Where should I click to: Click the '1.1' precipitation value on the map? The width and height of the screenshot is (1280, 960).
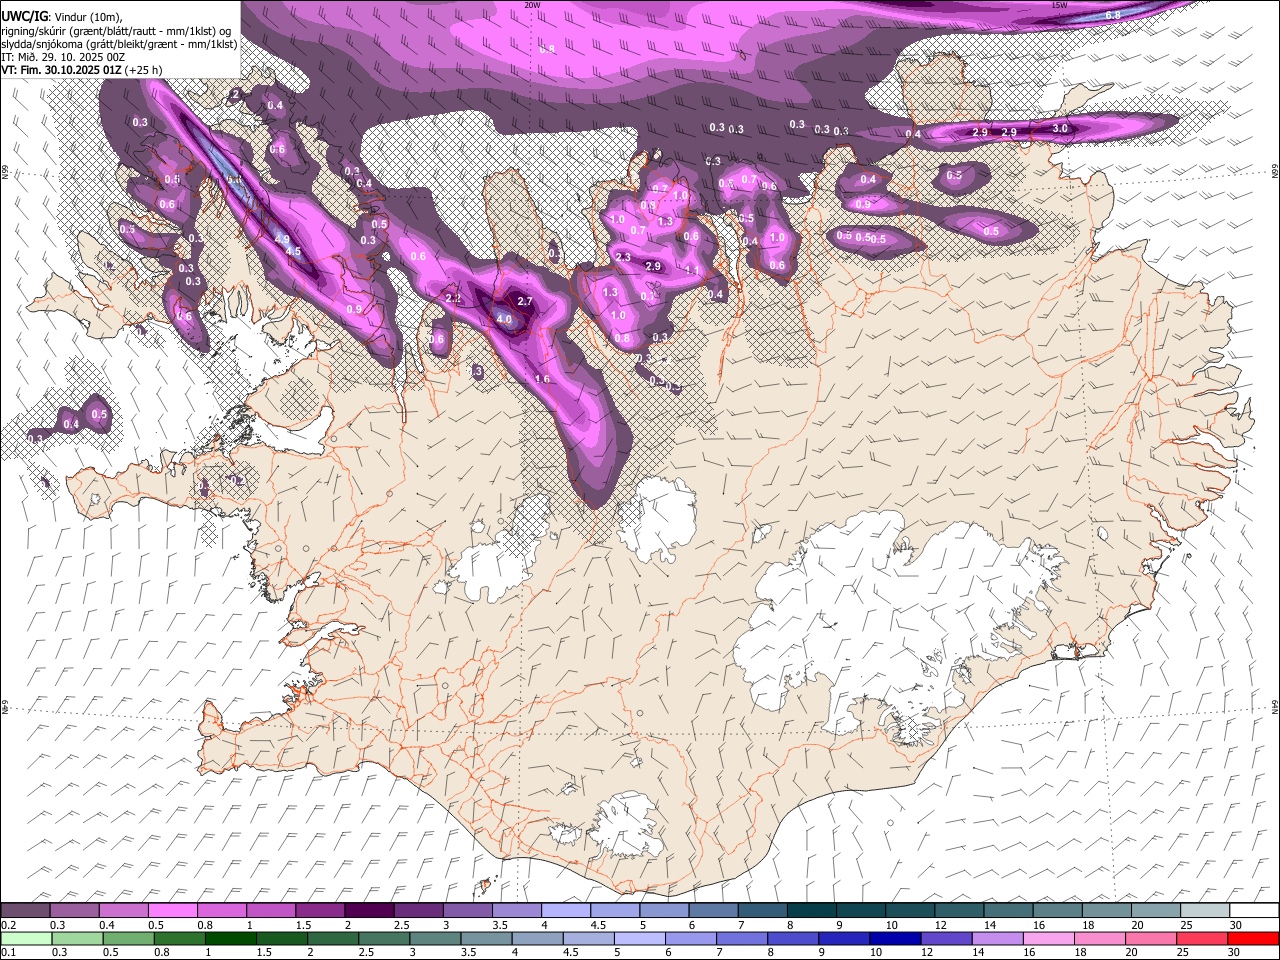tap(692, 270)
